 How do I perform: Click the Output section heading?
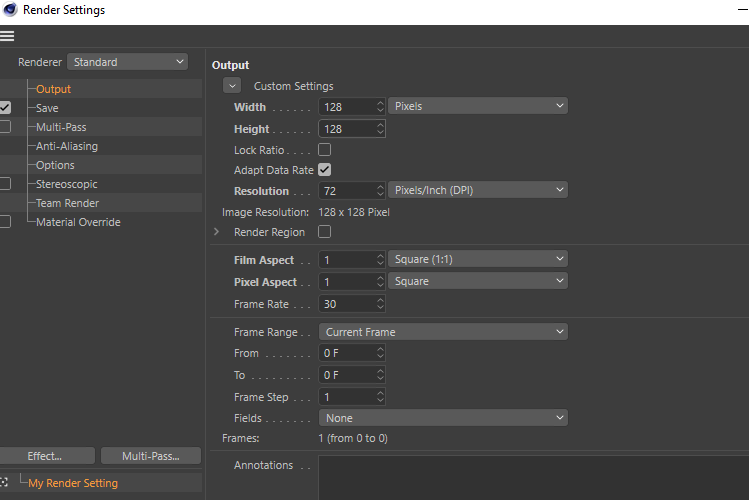pyautogui.click(x=230, y=65)
